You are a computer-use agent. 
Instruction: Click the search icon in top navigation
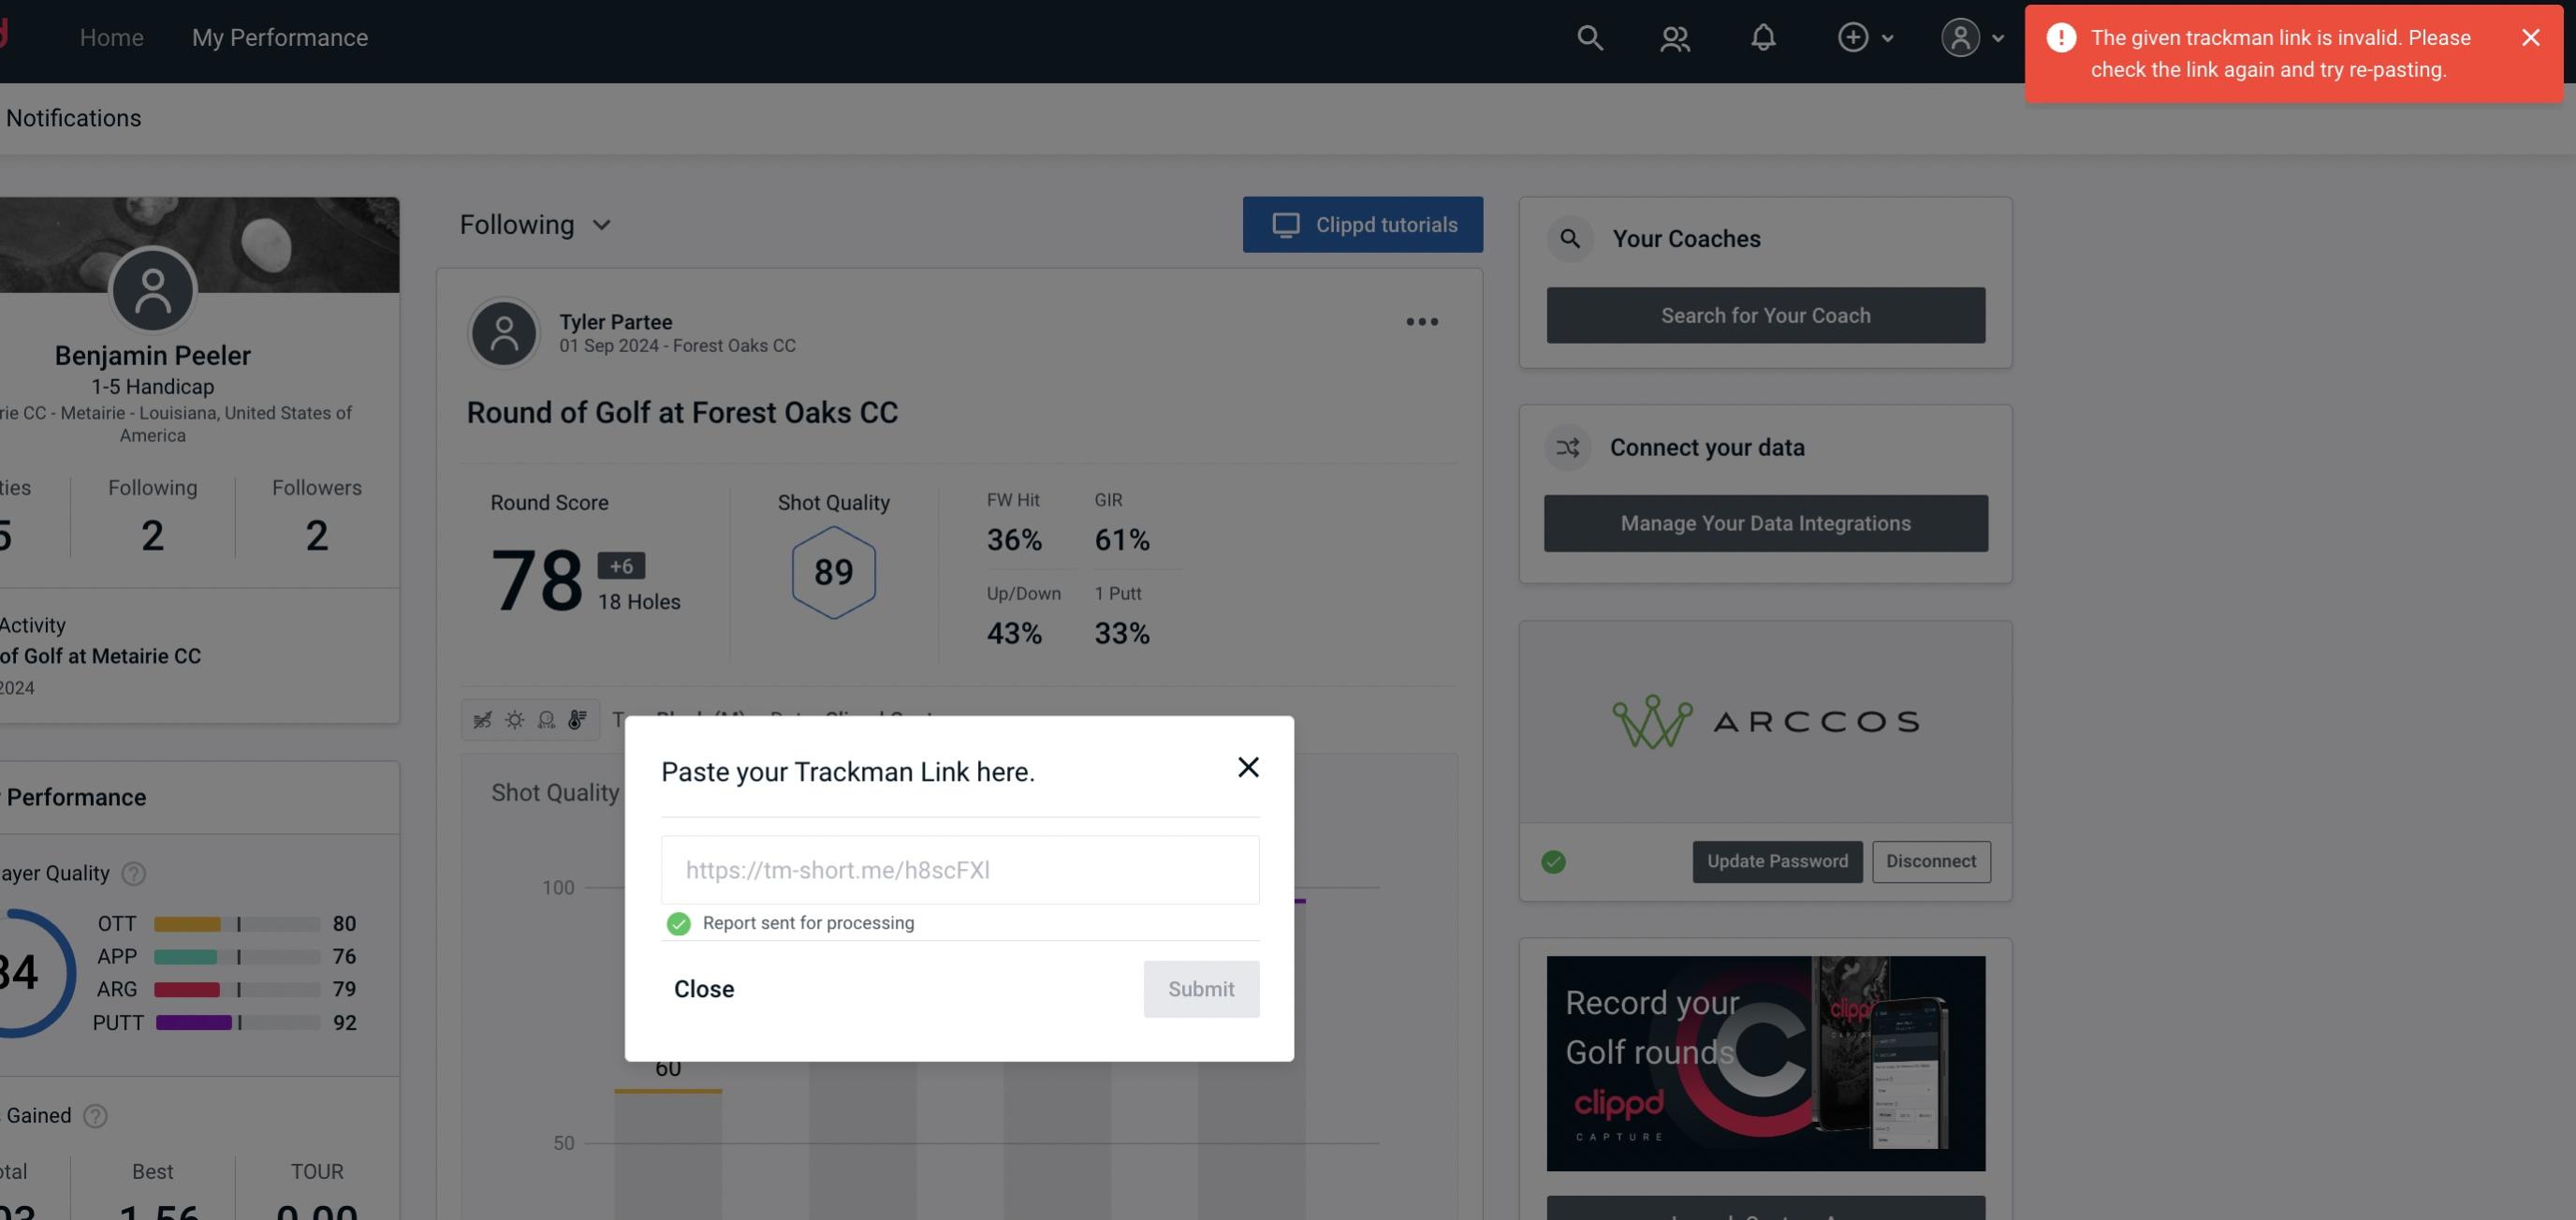(1588, 37)
